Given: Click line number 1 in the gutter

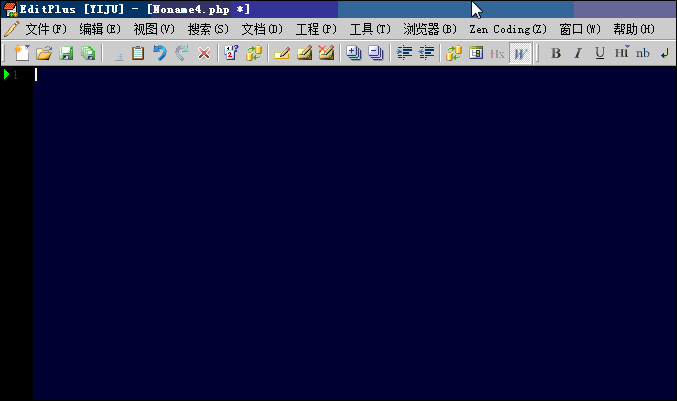Looking at the screenshot, I should click(16, 75).
